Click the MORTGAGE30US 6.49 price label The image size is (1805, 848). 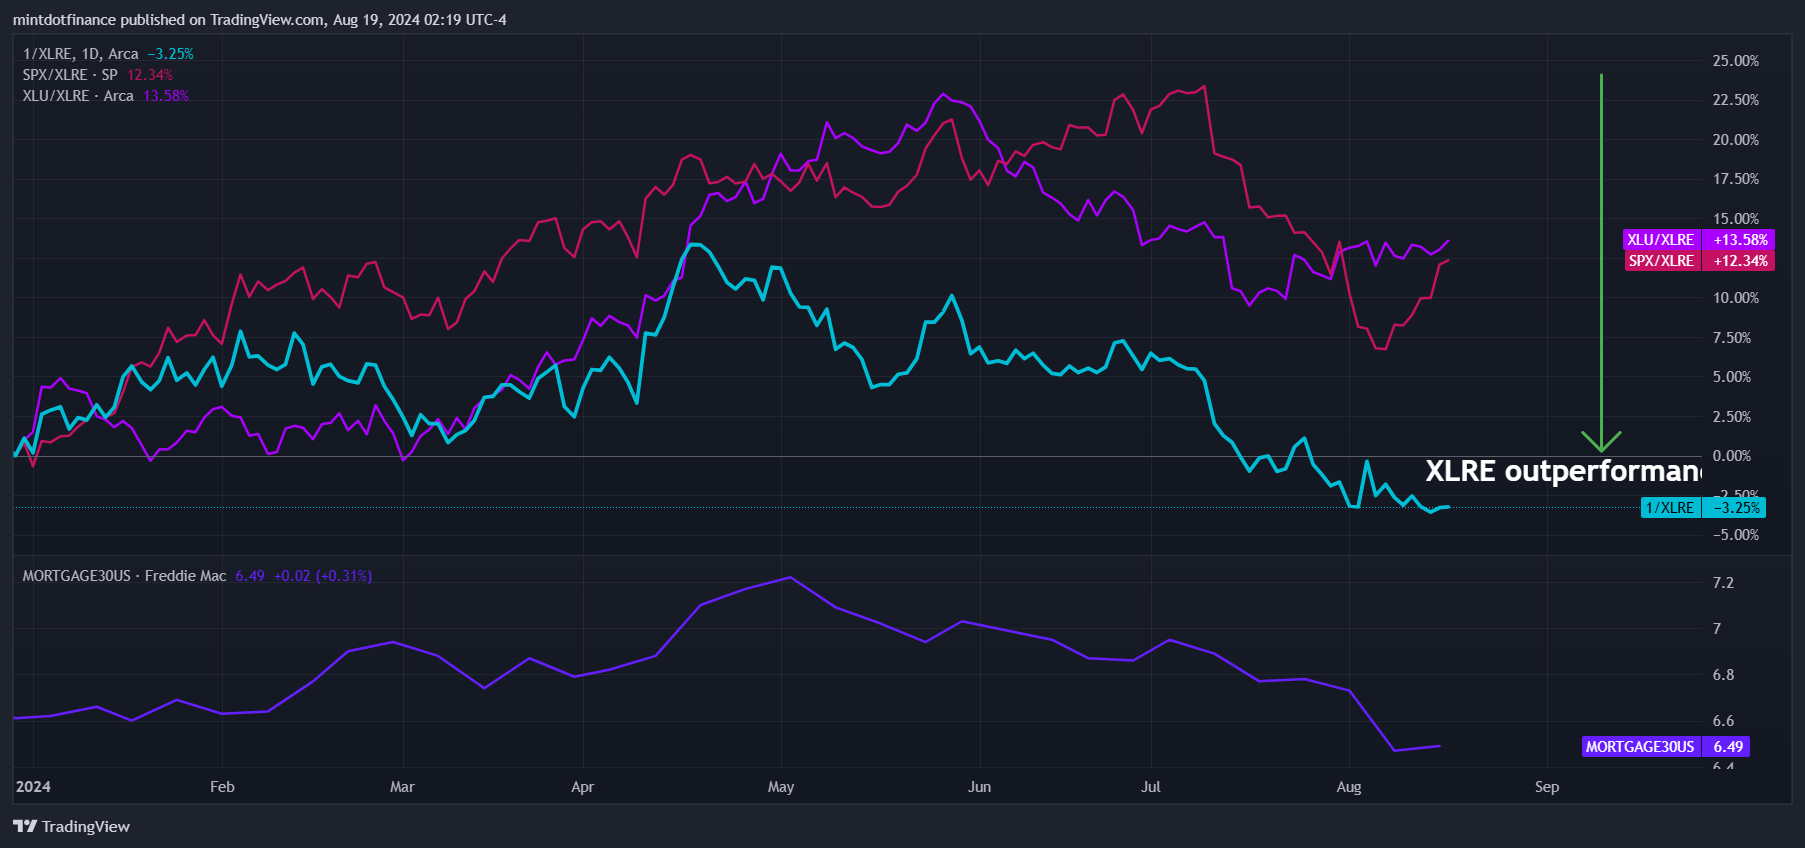point(1666,747)
